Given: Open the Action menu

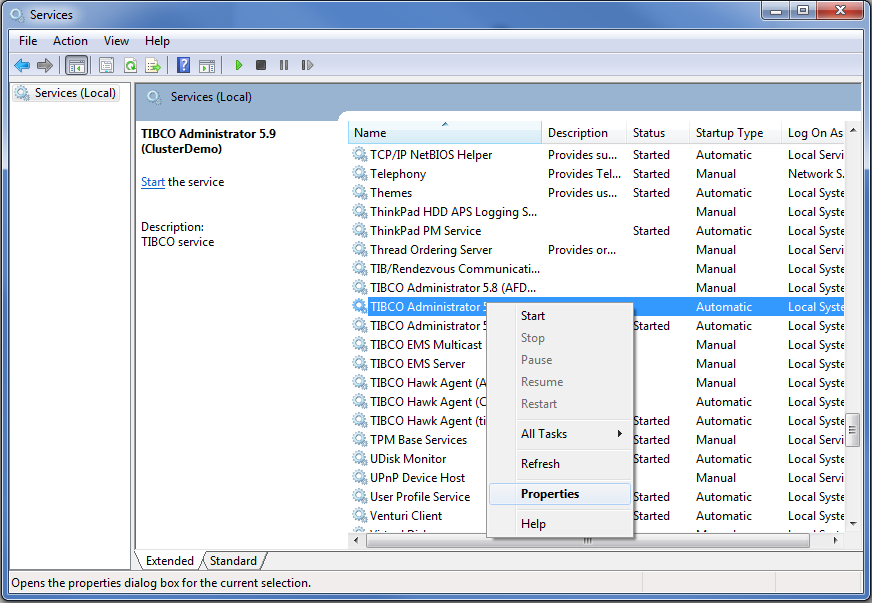Looking at the screenshot, I should point(70,41).
